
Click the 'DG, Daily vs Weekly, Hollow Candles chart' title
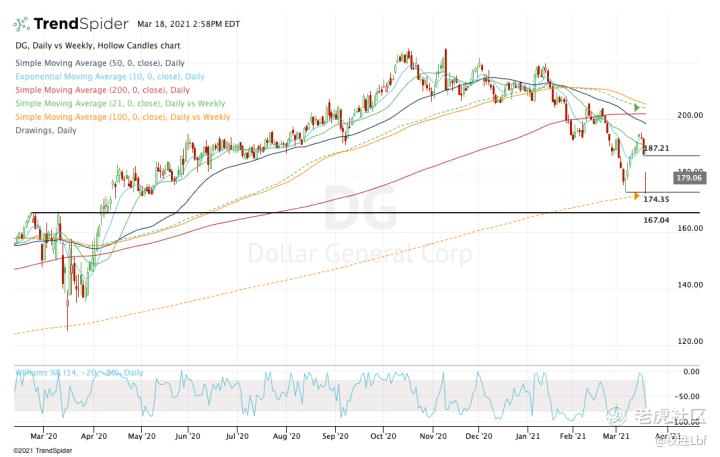98,45
